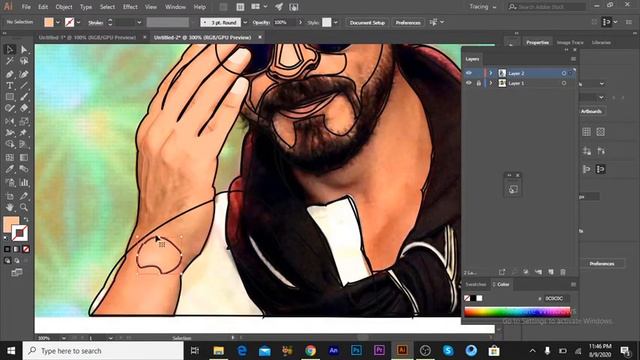Image resolution: width=640 pixels, height=360 pixels.
Task: Close the Untitled-2 document tab
Action: click(x=260, y=37)
